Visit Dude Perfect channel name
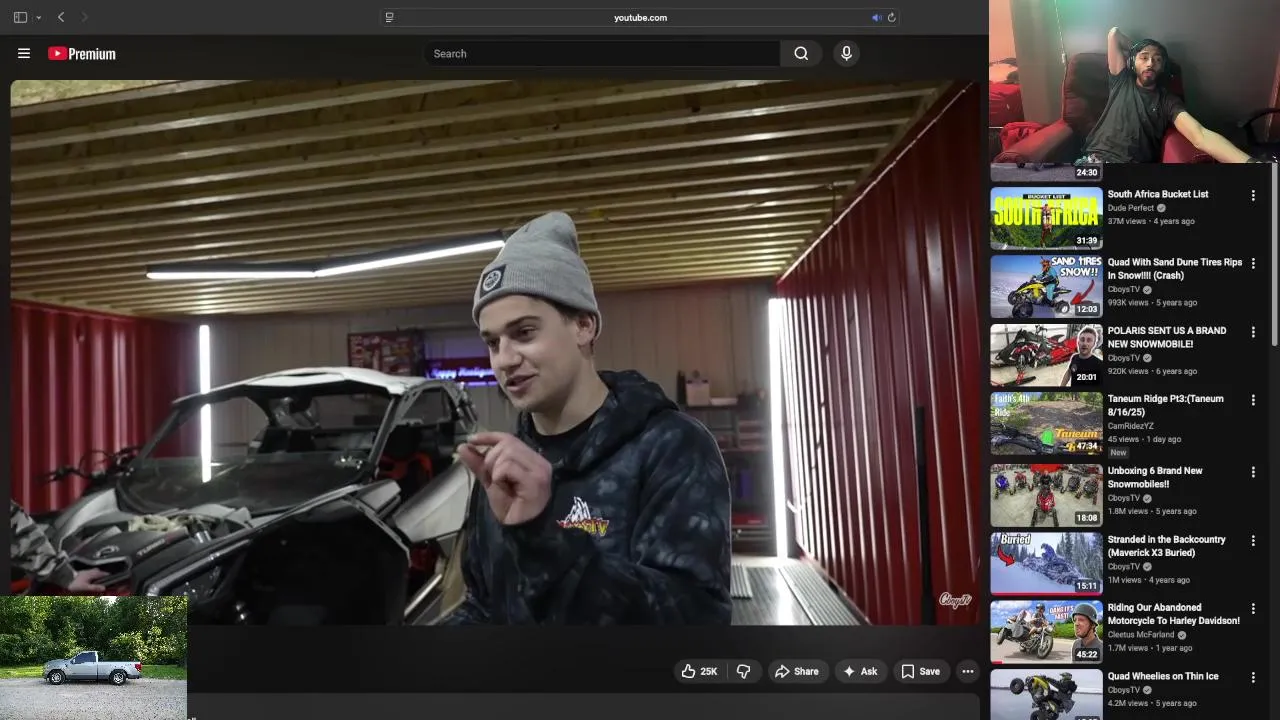The width and height of the screenshot is (1280, 720). (x=1131, y=208)
